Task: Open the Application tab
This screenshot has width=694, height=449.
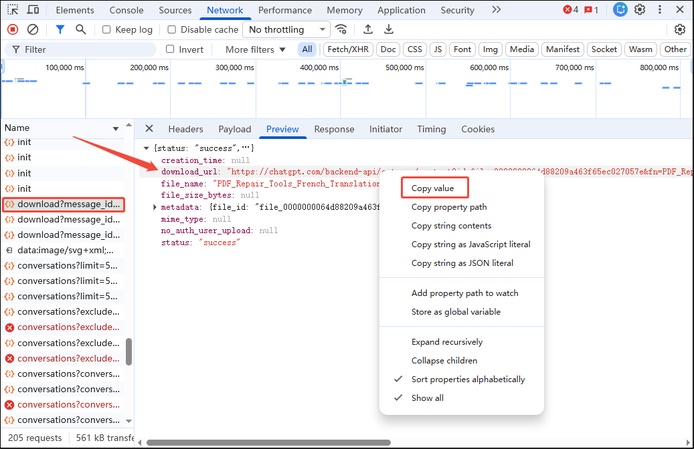Action: pos(401,10)
